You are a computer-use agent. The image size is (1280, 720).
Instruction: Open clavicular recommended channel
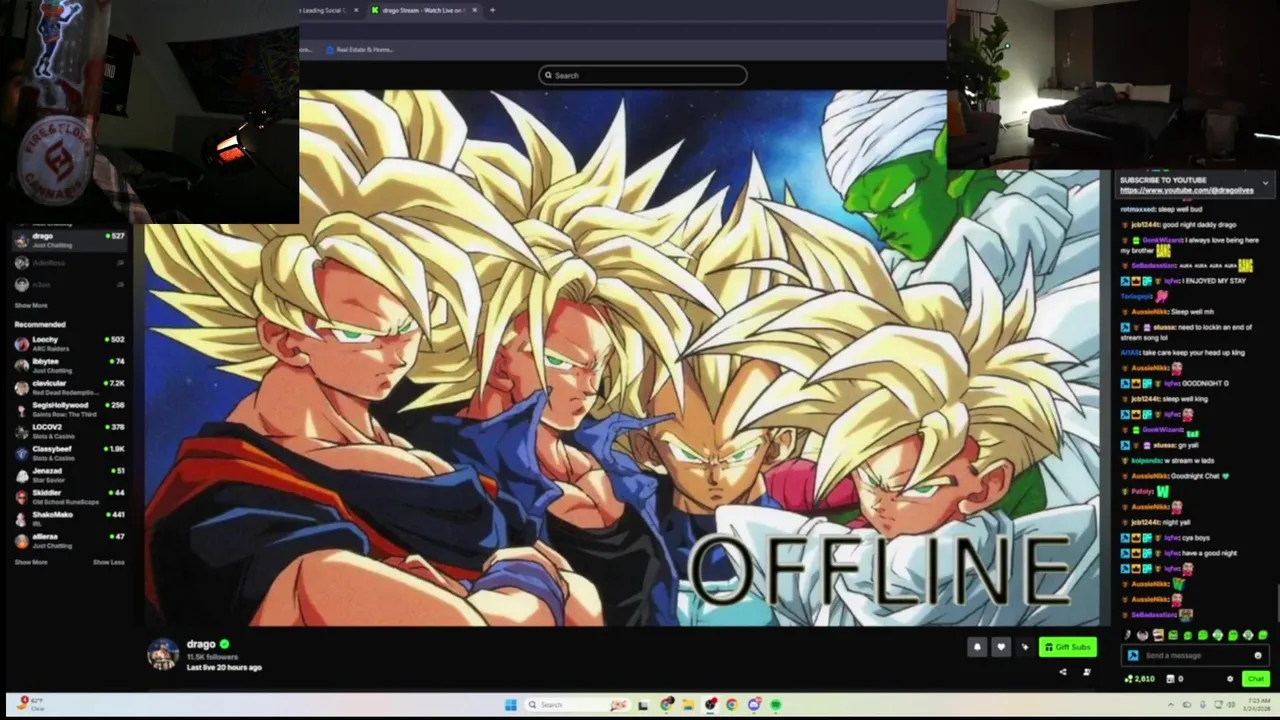[x=70, y=387]
